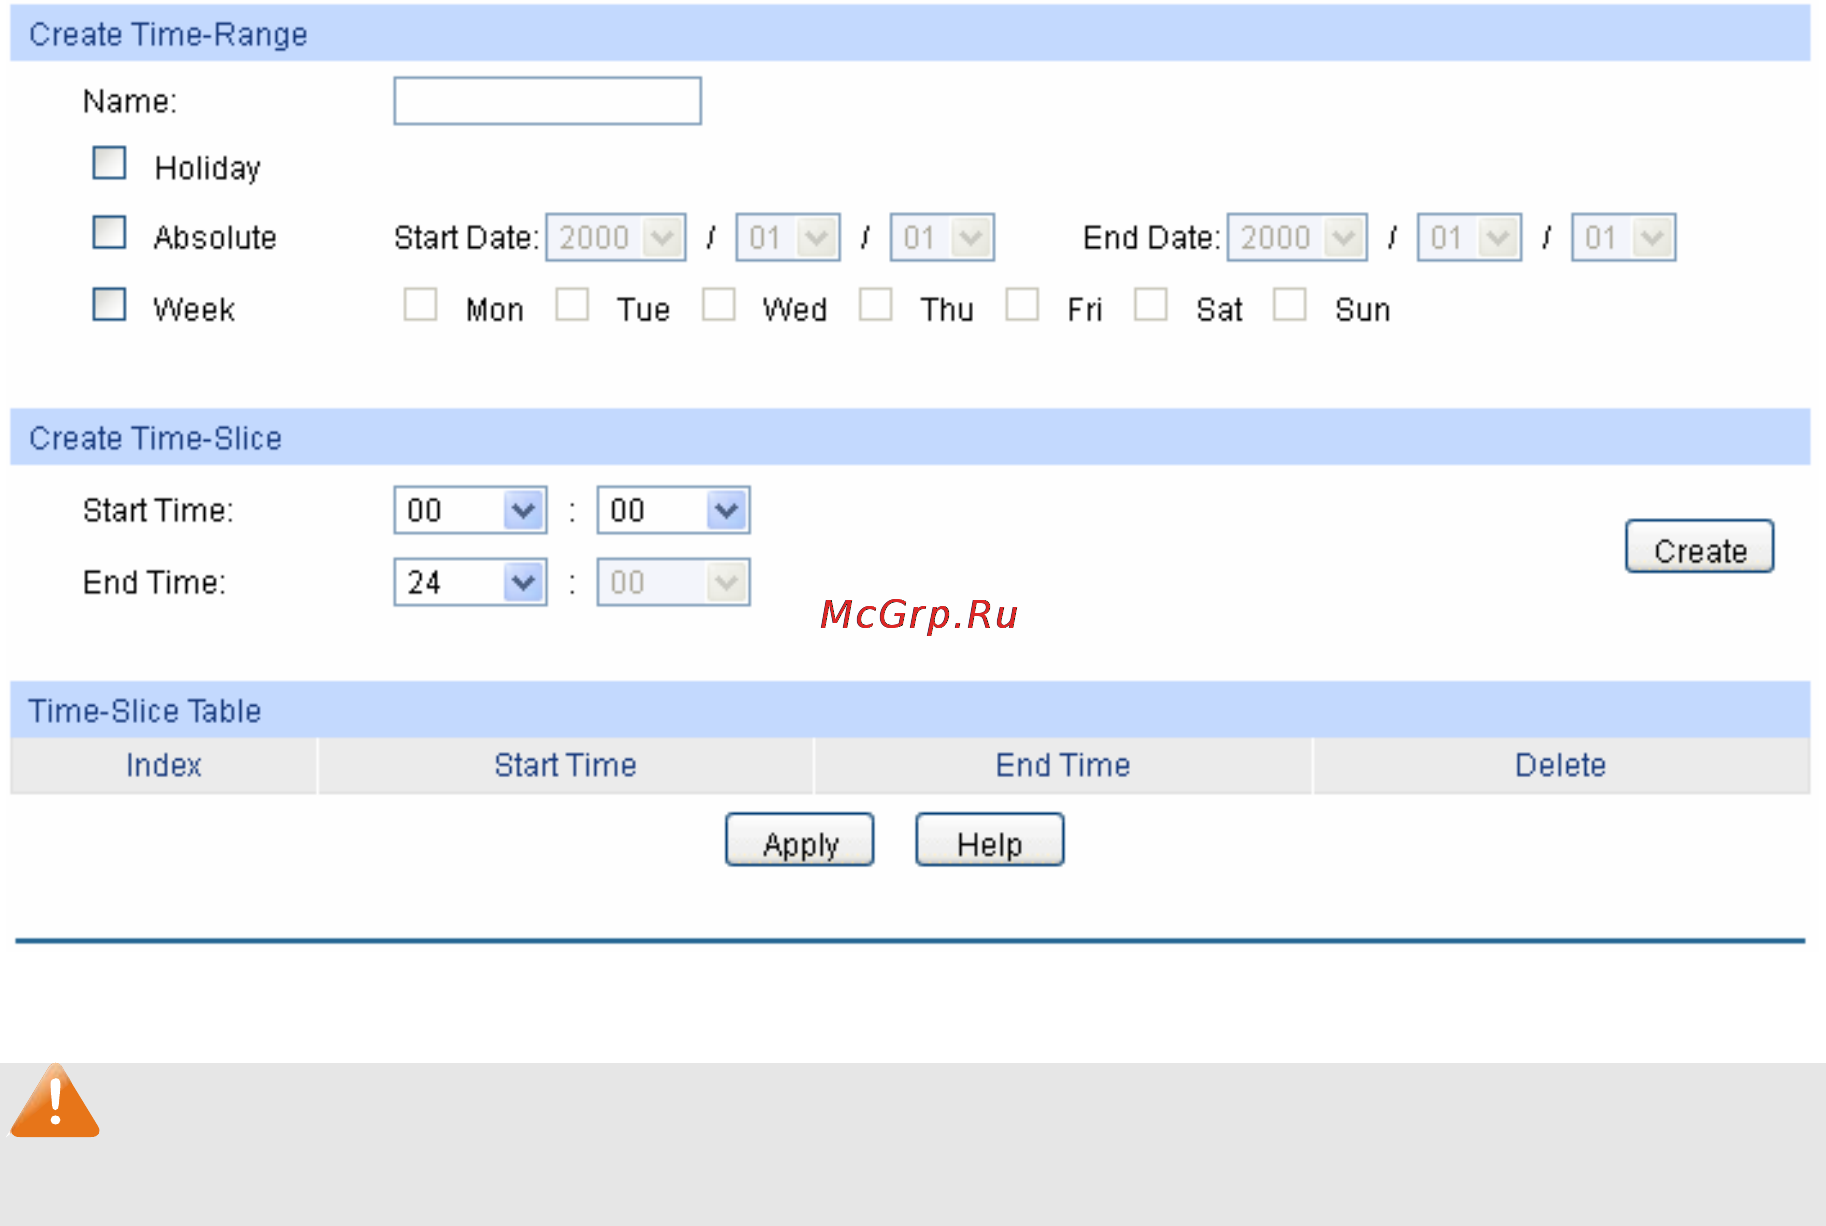This screenshot has width=1826, height=1226.
Task: Open the Start Time hour dropdown
Action: click(470, 510)
